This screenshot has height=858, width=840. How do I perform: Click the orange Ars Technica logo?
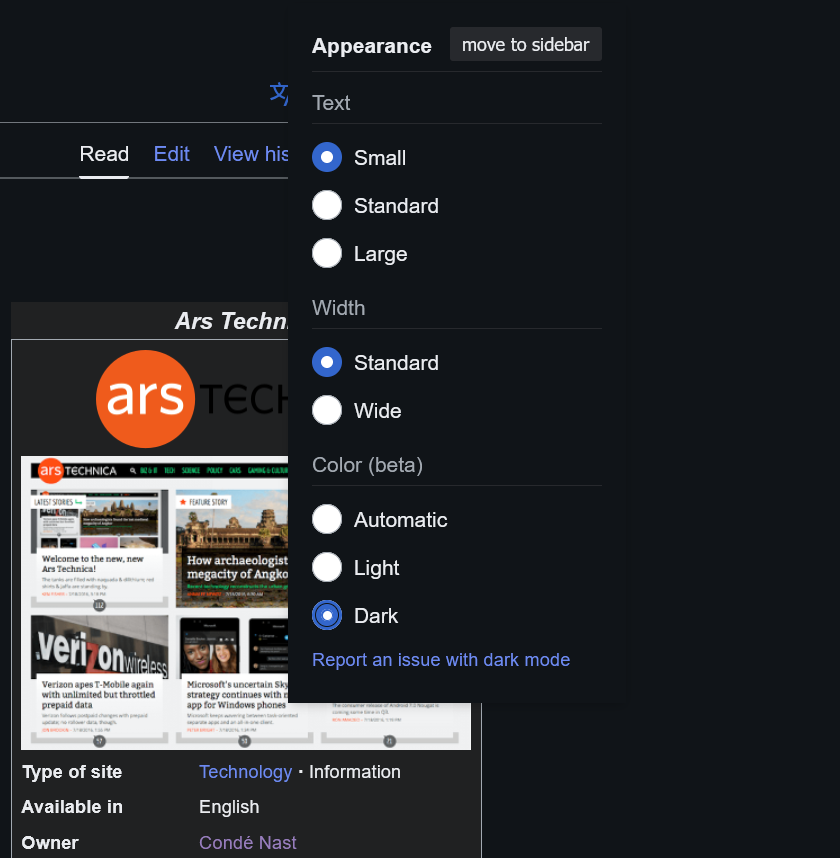(x=145, y=398)
